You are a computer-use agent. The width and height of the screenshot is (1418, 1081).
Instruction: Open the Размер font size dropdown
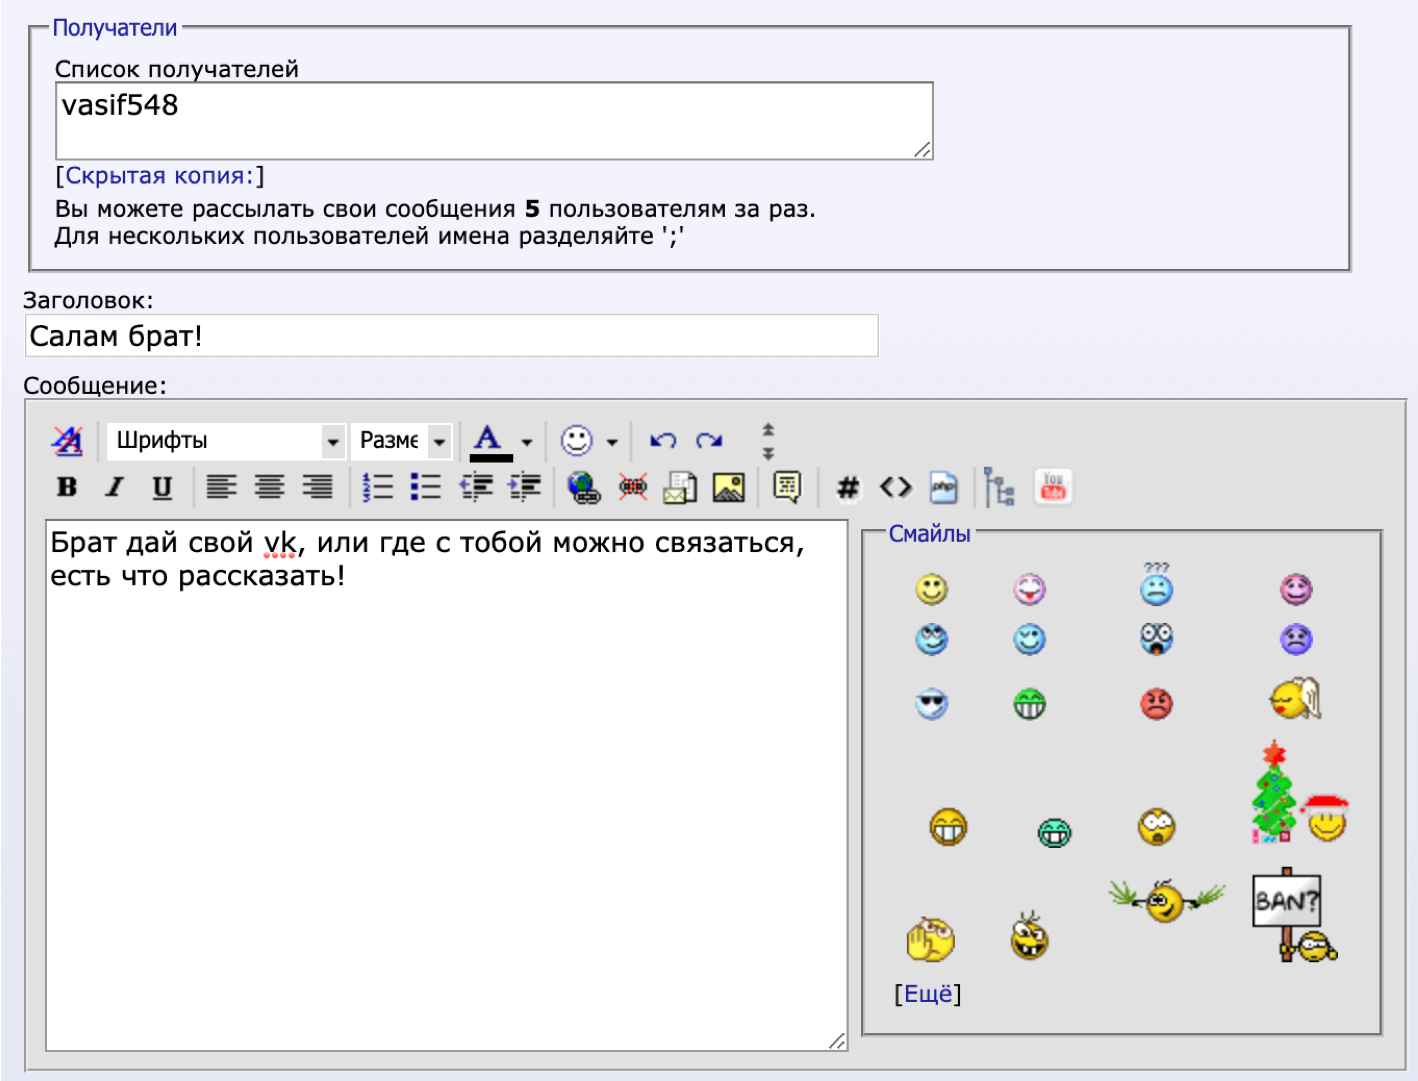point(401,440)
